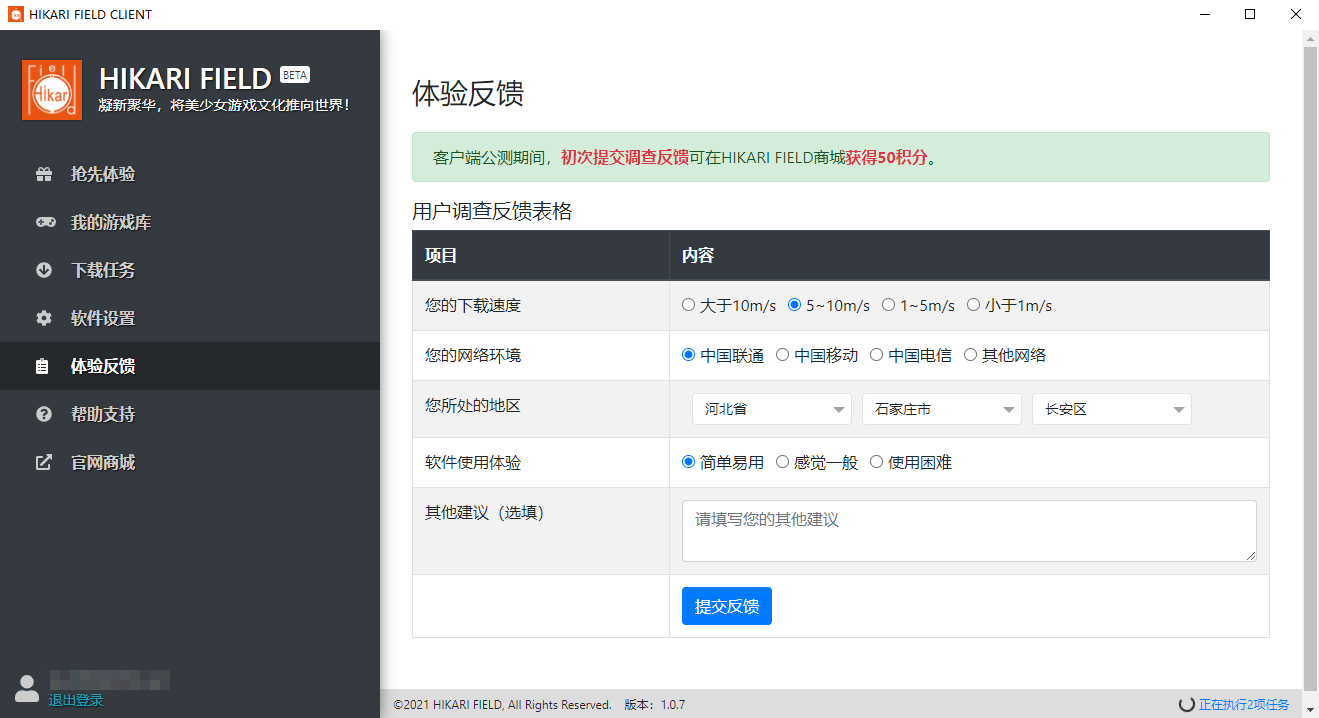The height and width of the screenshot is (718, 1319).
Task: Click the 软件使用体验 row label
Action: 473,463
